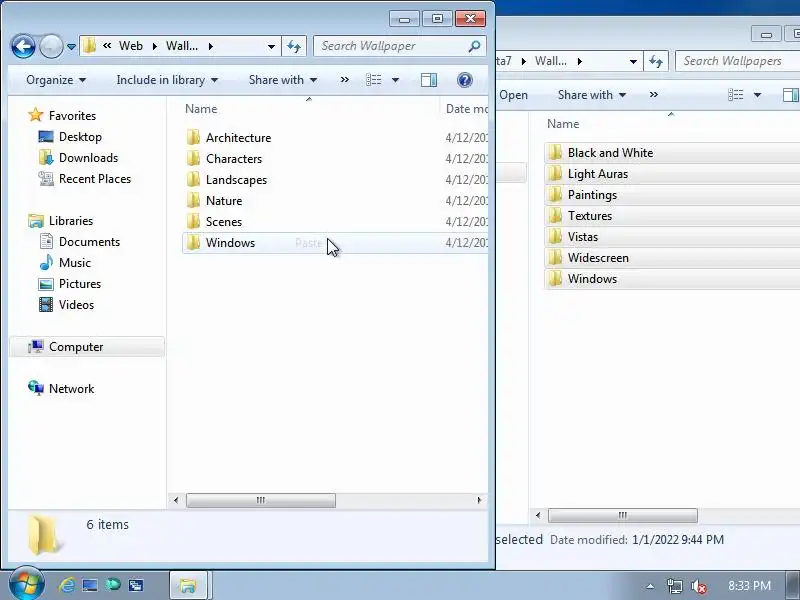Screen dimensions: 800x600
Task: Refresh the back Wallpapers window
Action: (656, 61)
